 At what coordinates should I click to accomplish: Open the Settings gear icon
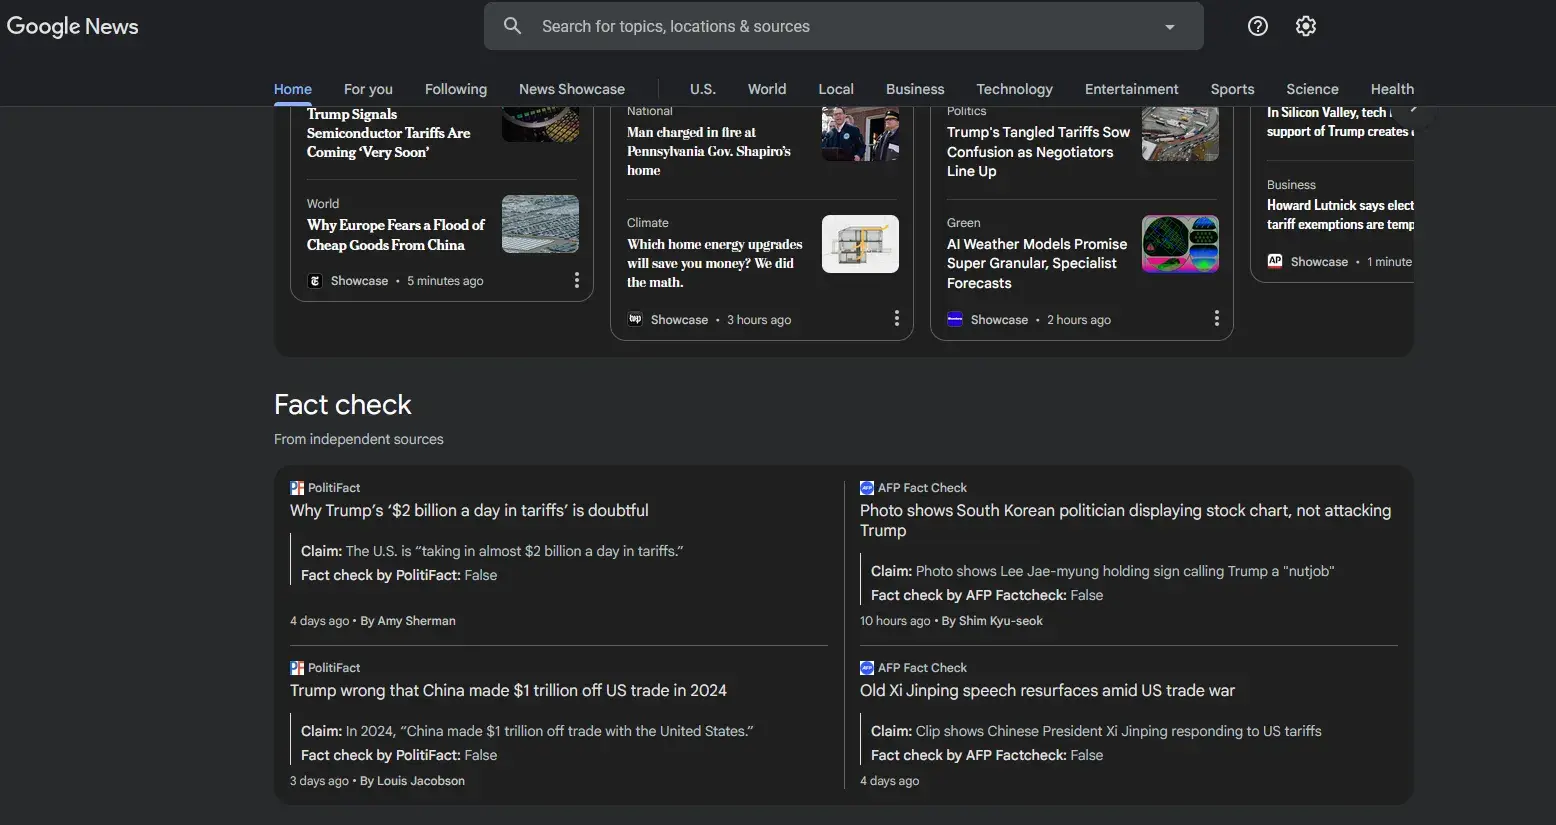coord(1306,26)
